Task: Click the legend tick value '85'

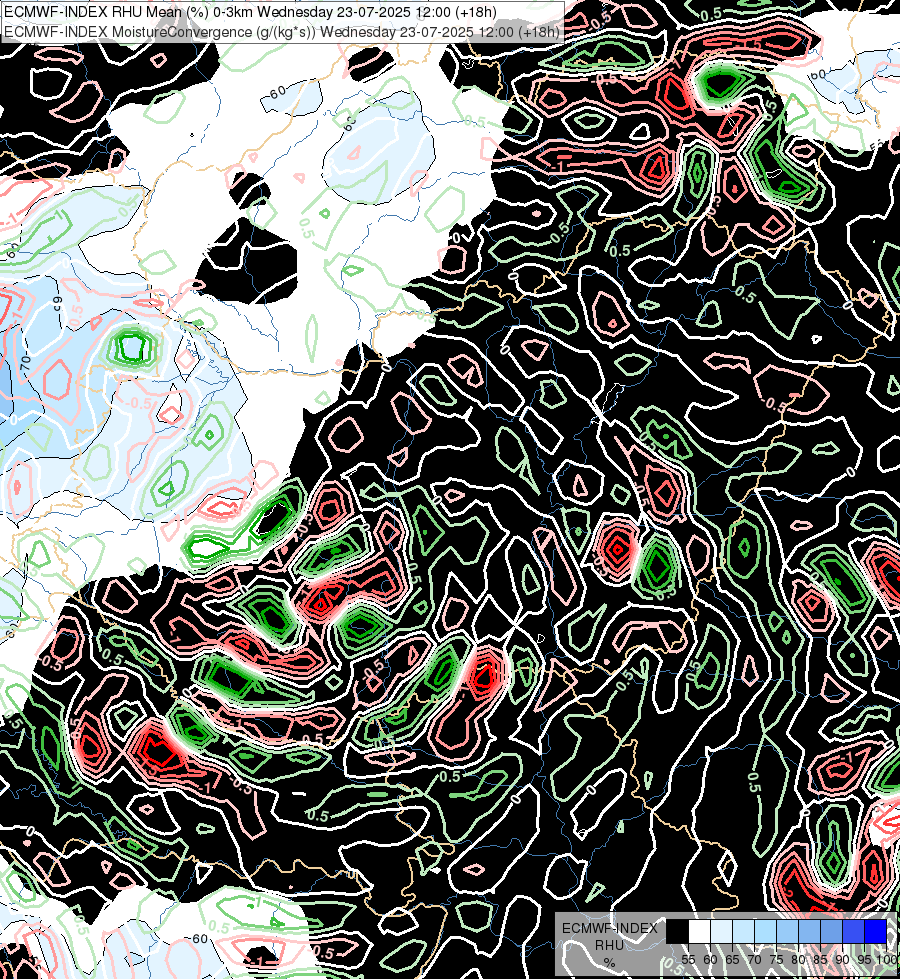Action: point(820,960)
